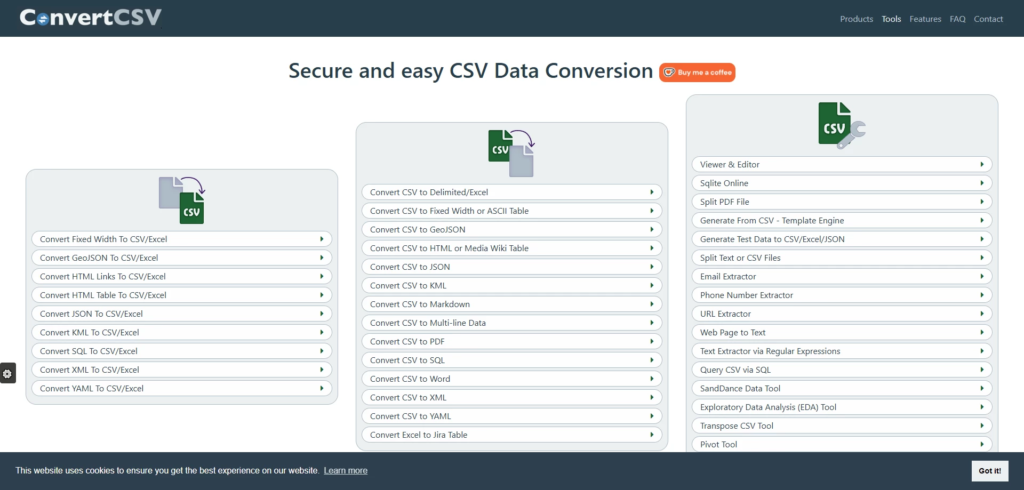
Task: Expand the arrow on Convert JSON To CSV/Excel
Action: click(x=322, y=314)
